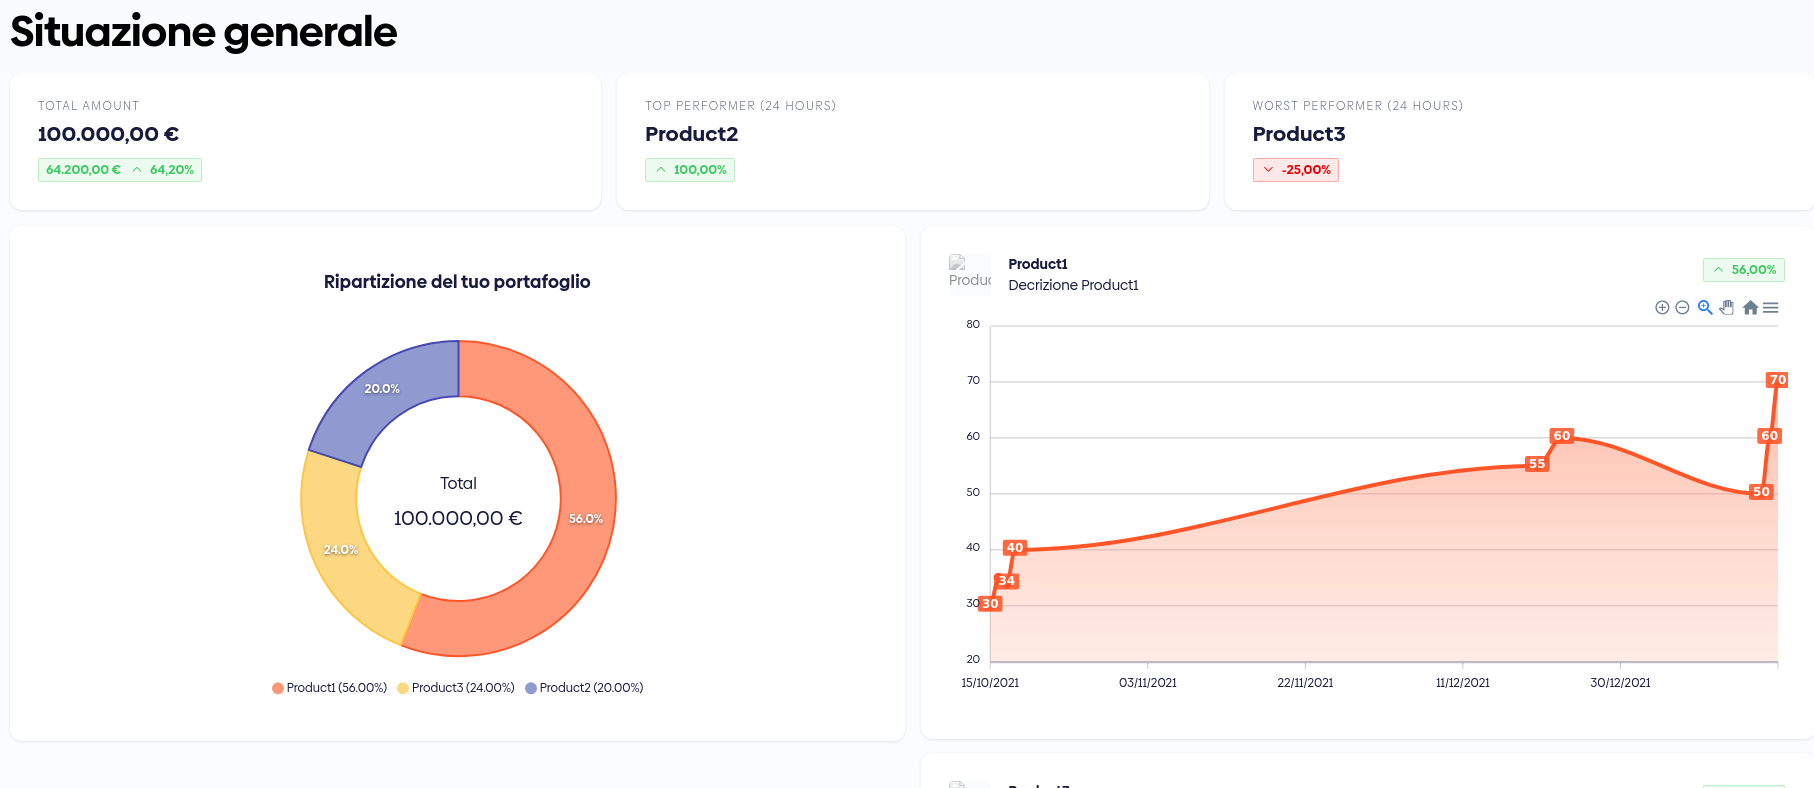1814x788 pixels.
Task: Click the chart zoom out icon
Action: pyautogui.click(x=1682, y=308)
